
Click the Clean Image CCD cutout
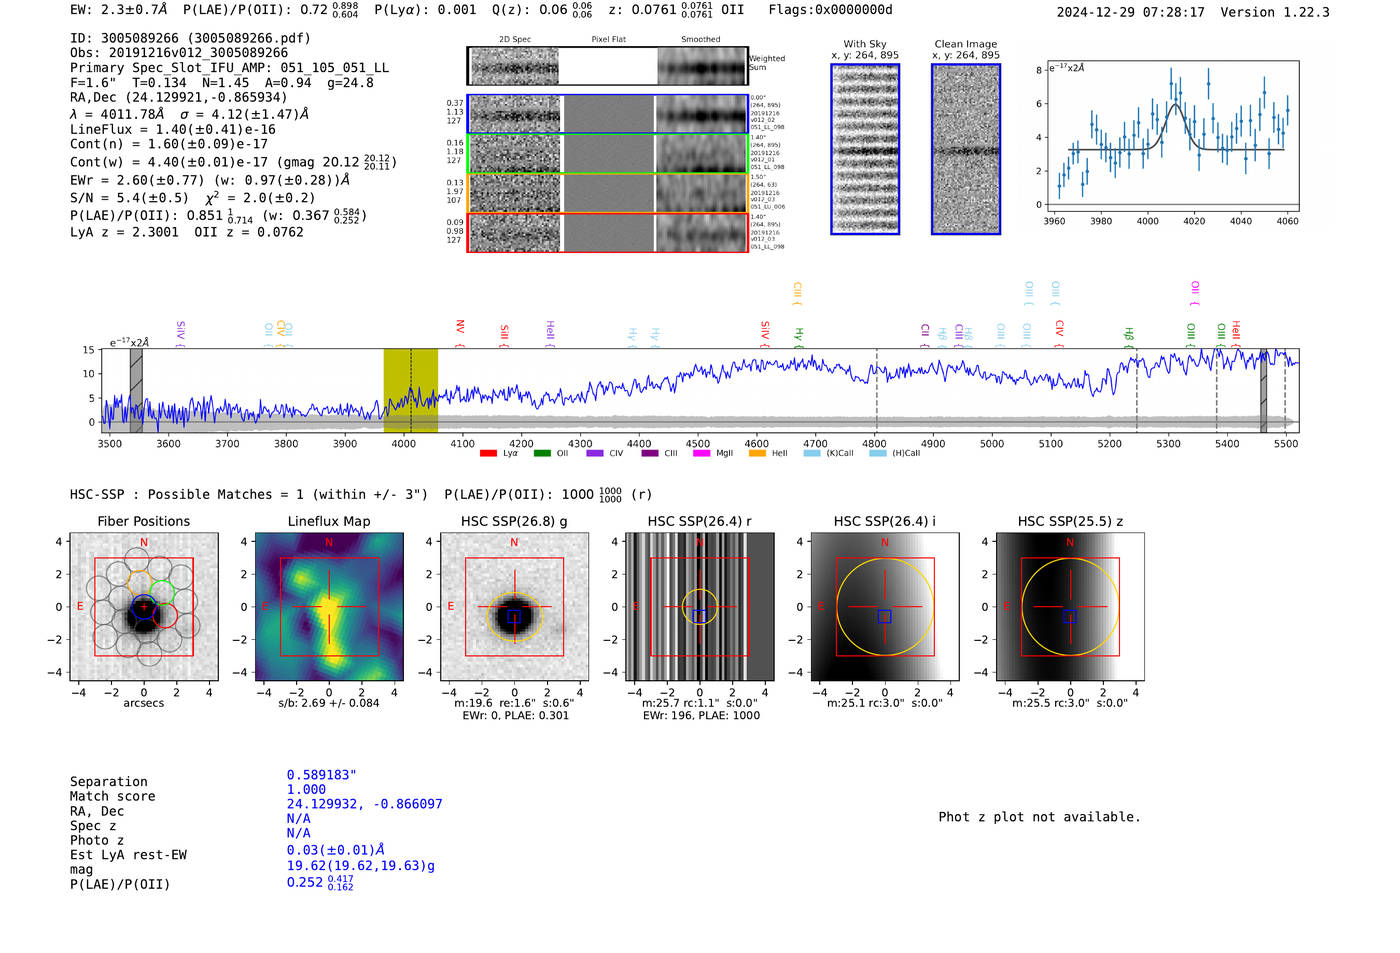click(x=966, y=149)
